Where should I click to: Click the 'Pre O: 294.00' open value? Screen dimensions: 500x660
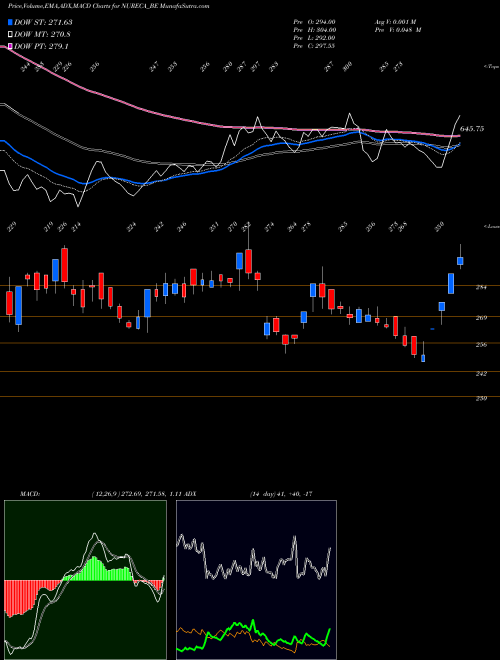[314, 21]
